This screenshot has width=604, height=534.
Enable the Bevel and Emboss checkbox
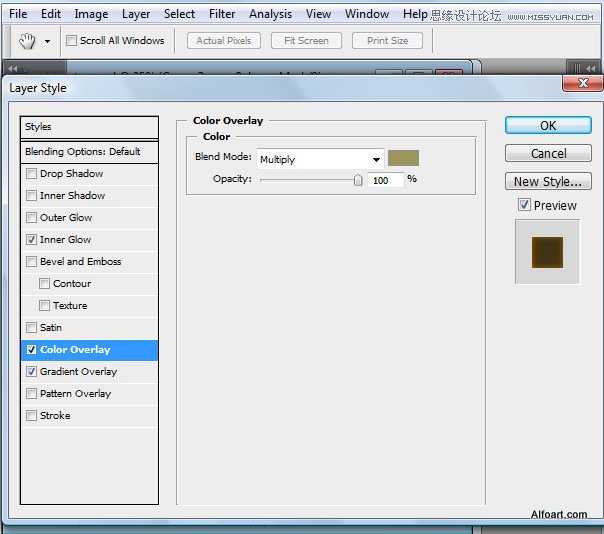[x=31, y=262]
